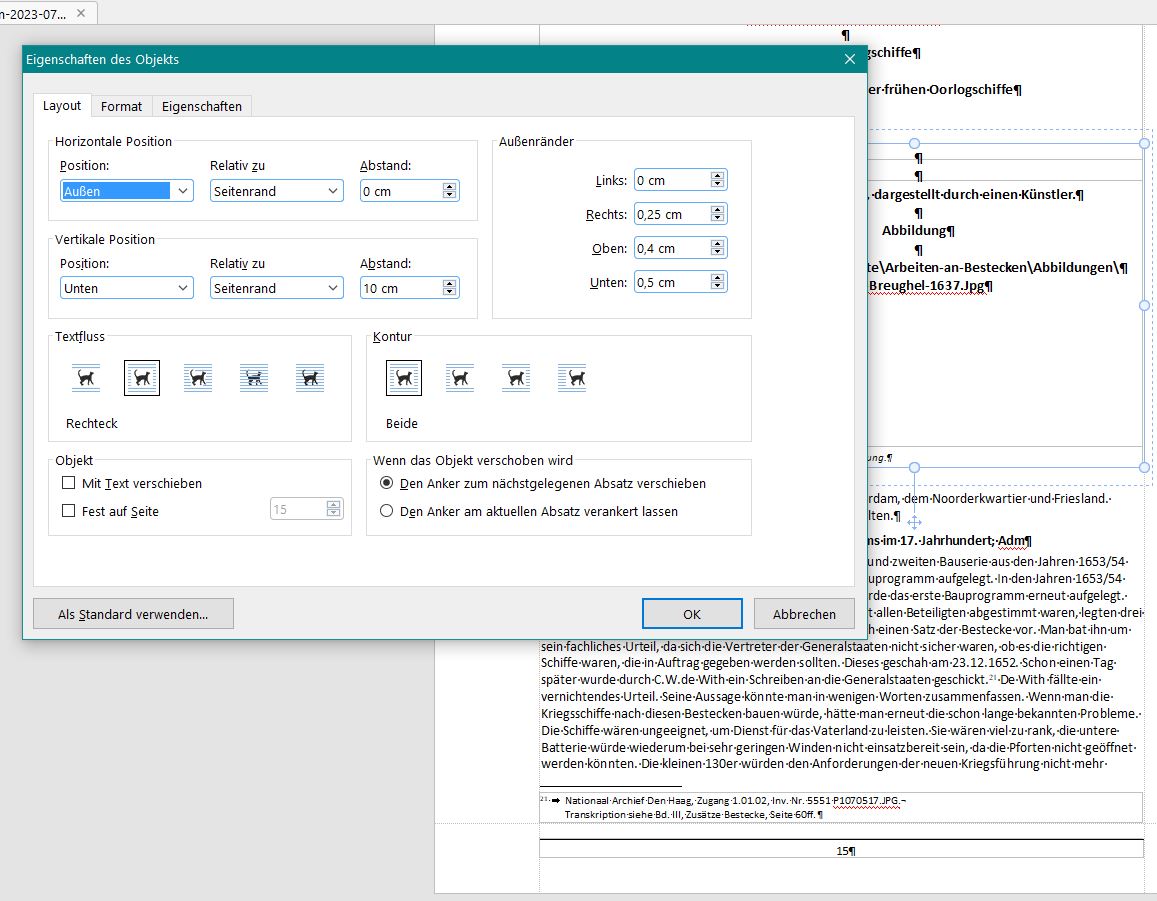Open vertical Position dropdown showing Unten
This screenshot has height=901, width=1157.
tap(127, 288)
